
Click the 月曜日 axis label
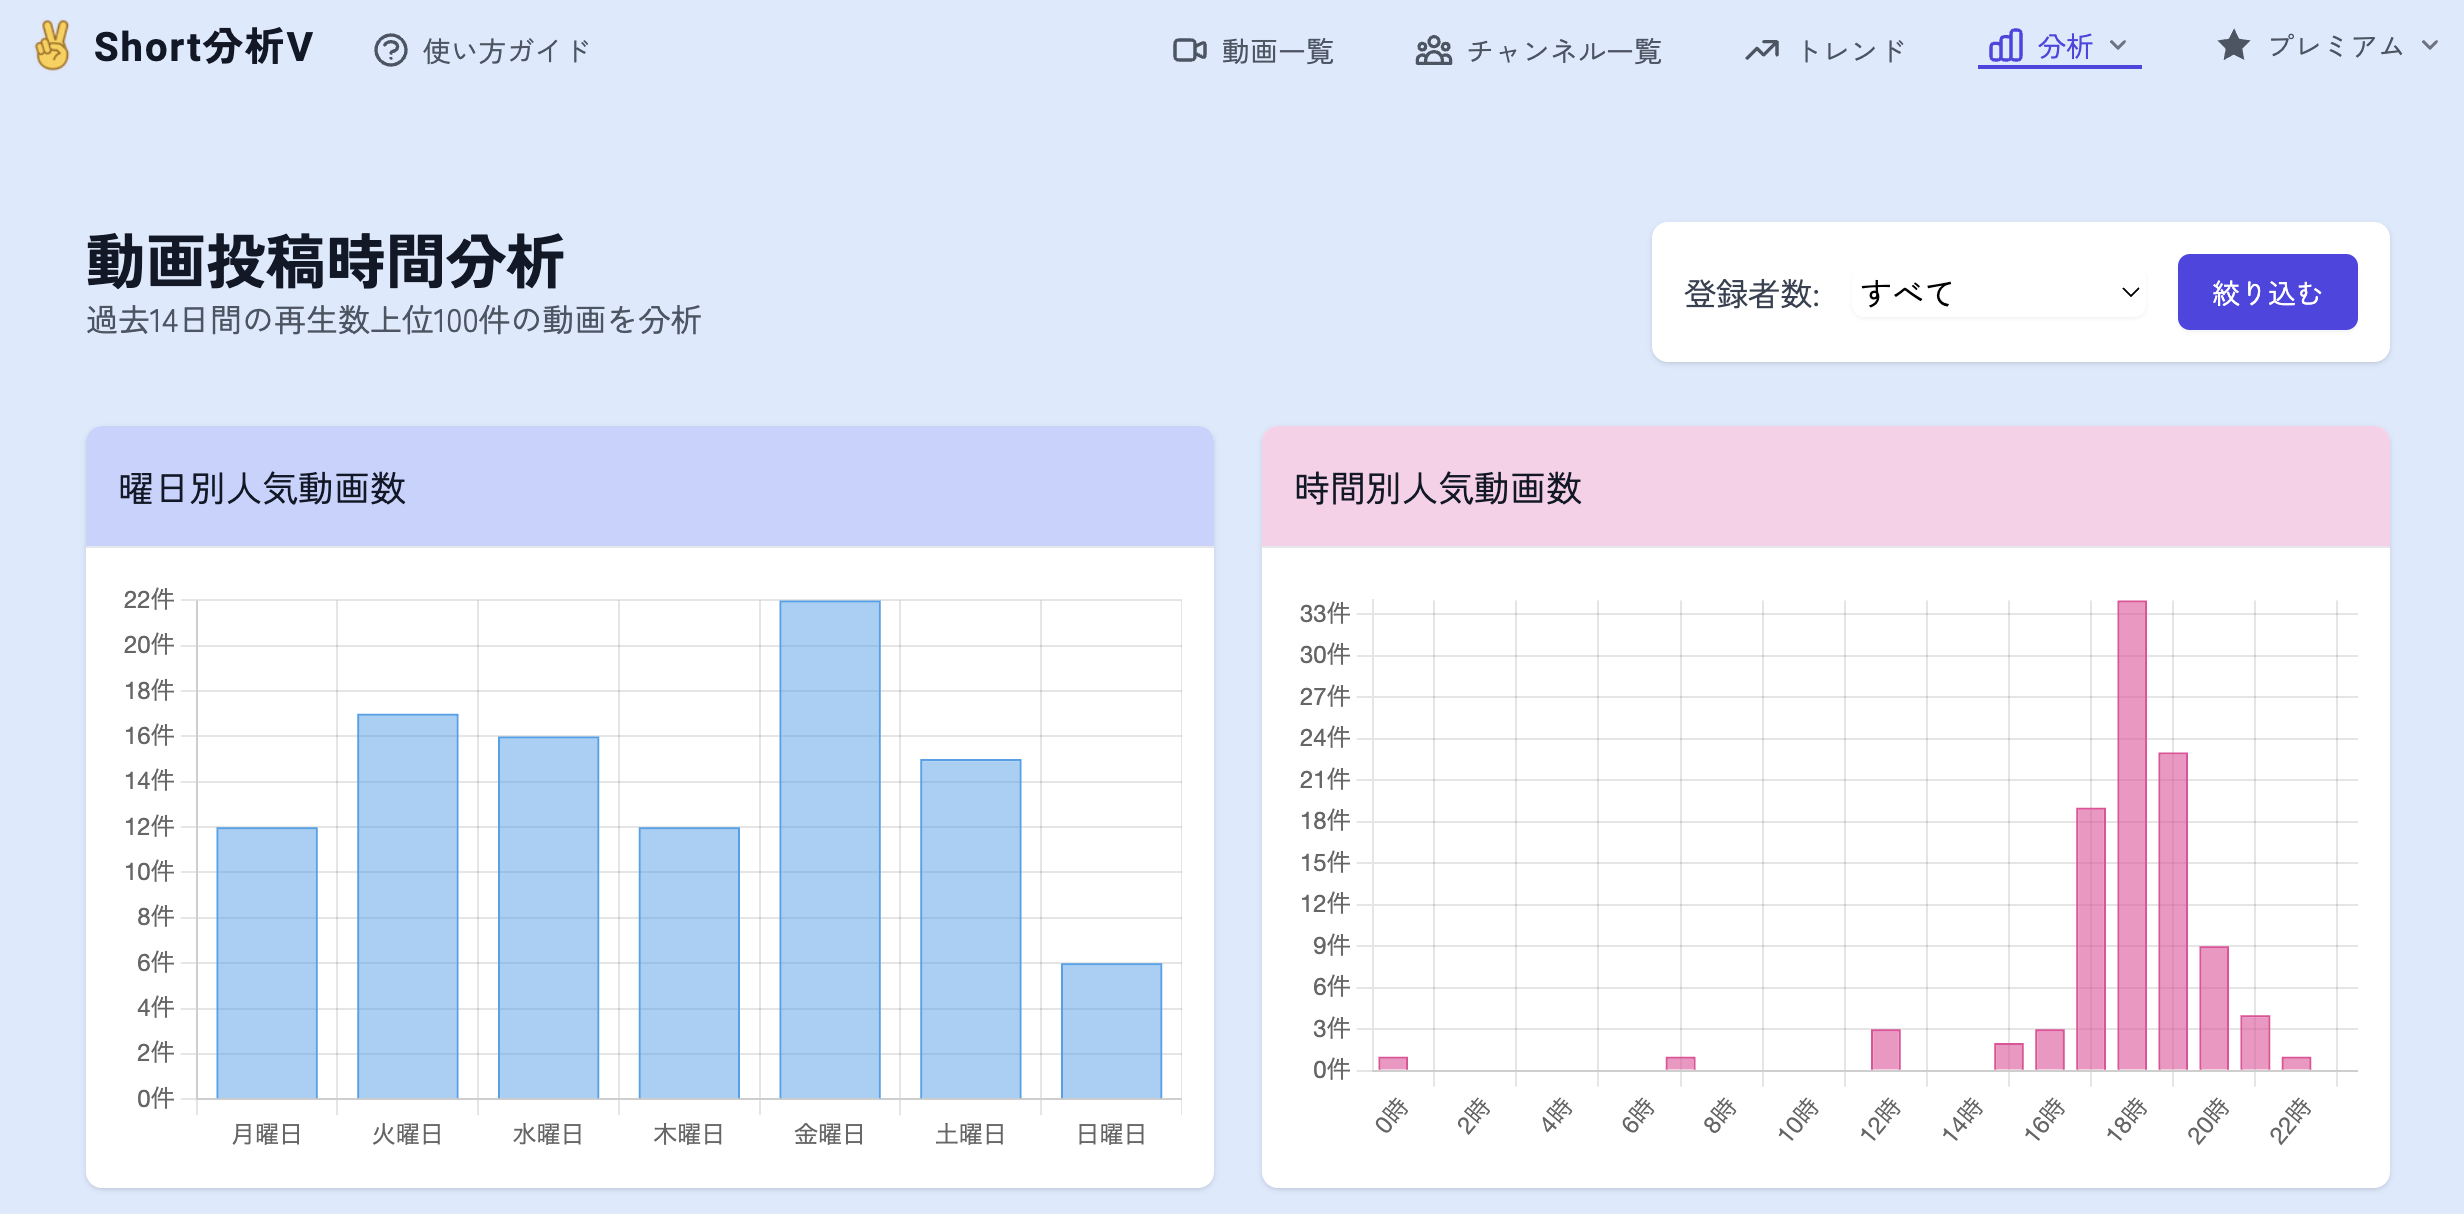pos(267,1134)
